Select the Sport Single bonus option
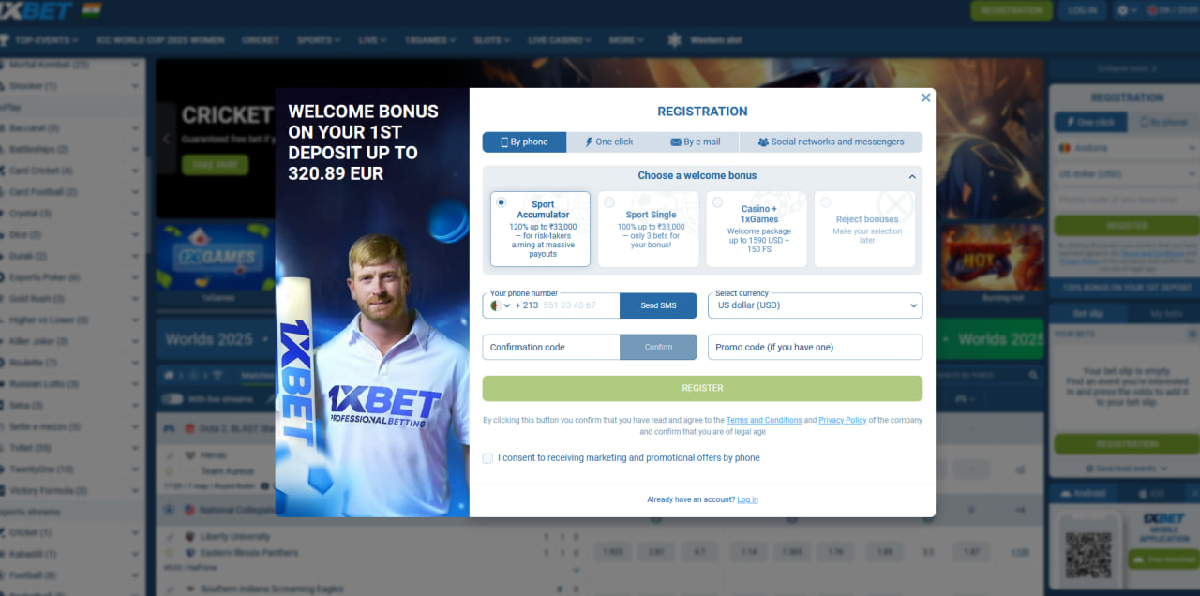Viewport: 1200px width, 596px height. 648,229
